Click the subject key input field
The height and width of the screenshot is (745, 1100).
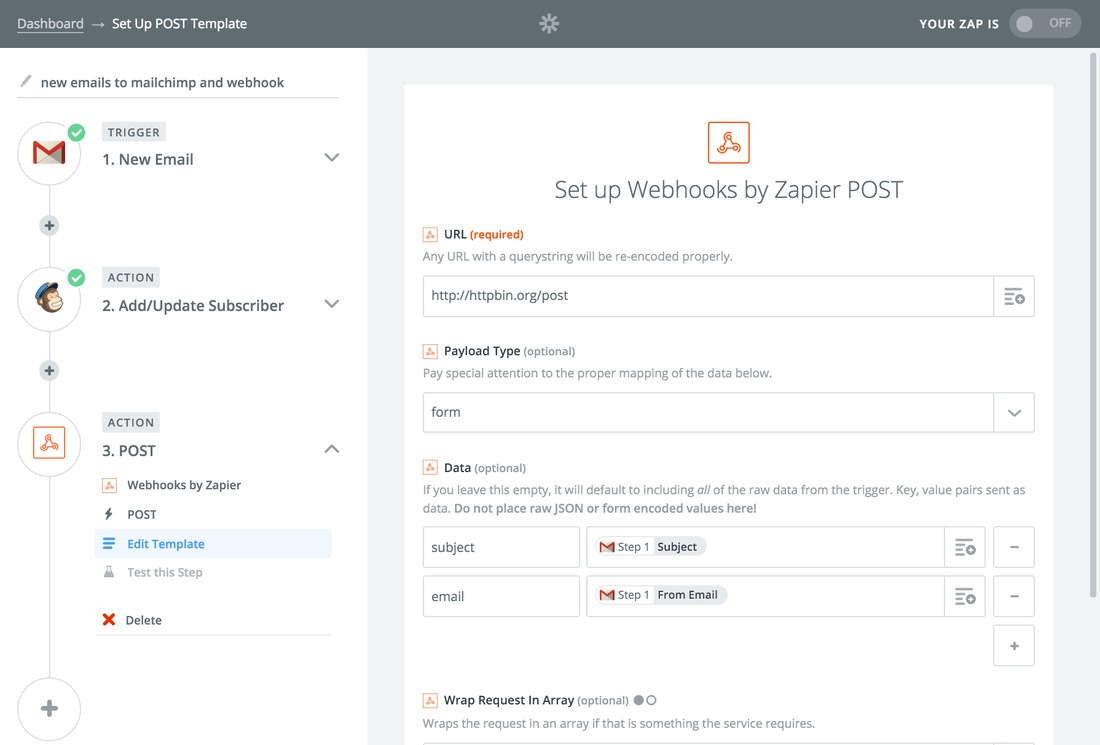pyautogui.click(x=500, y=547)
